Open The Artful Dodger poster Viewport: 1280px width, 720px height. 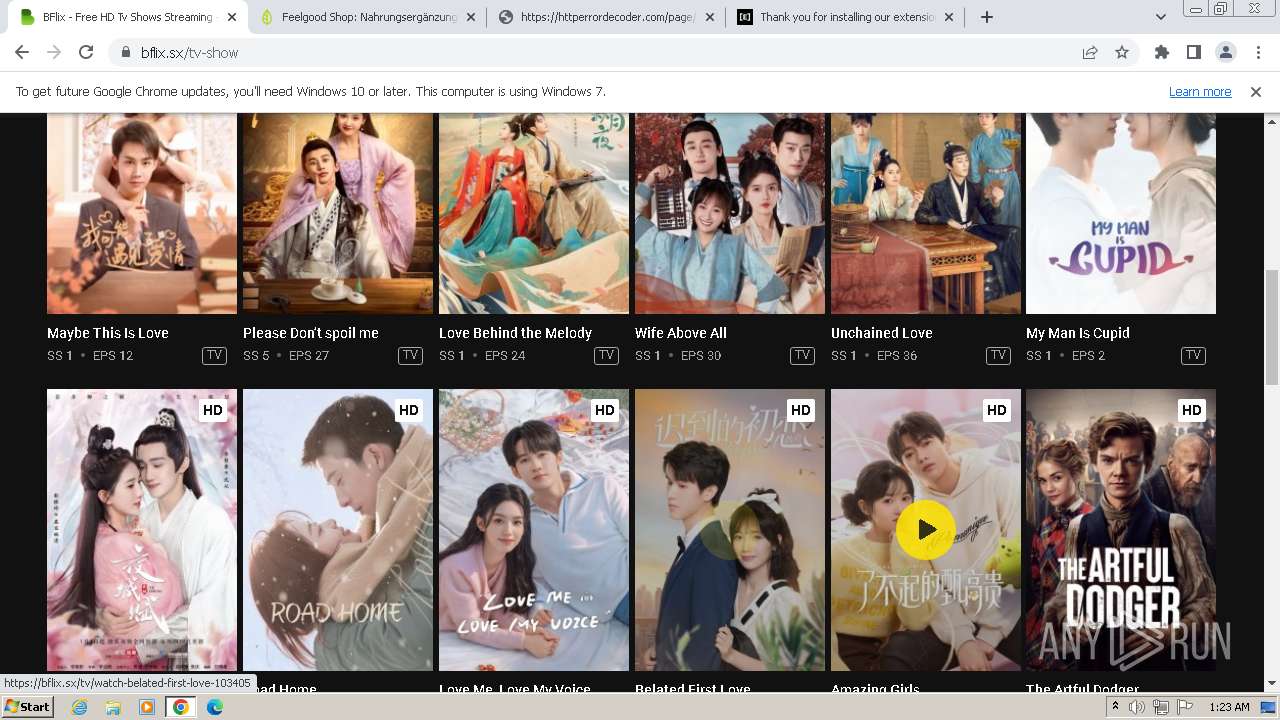1121,530
